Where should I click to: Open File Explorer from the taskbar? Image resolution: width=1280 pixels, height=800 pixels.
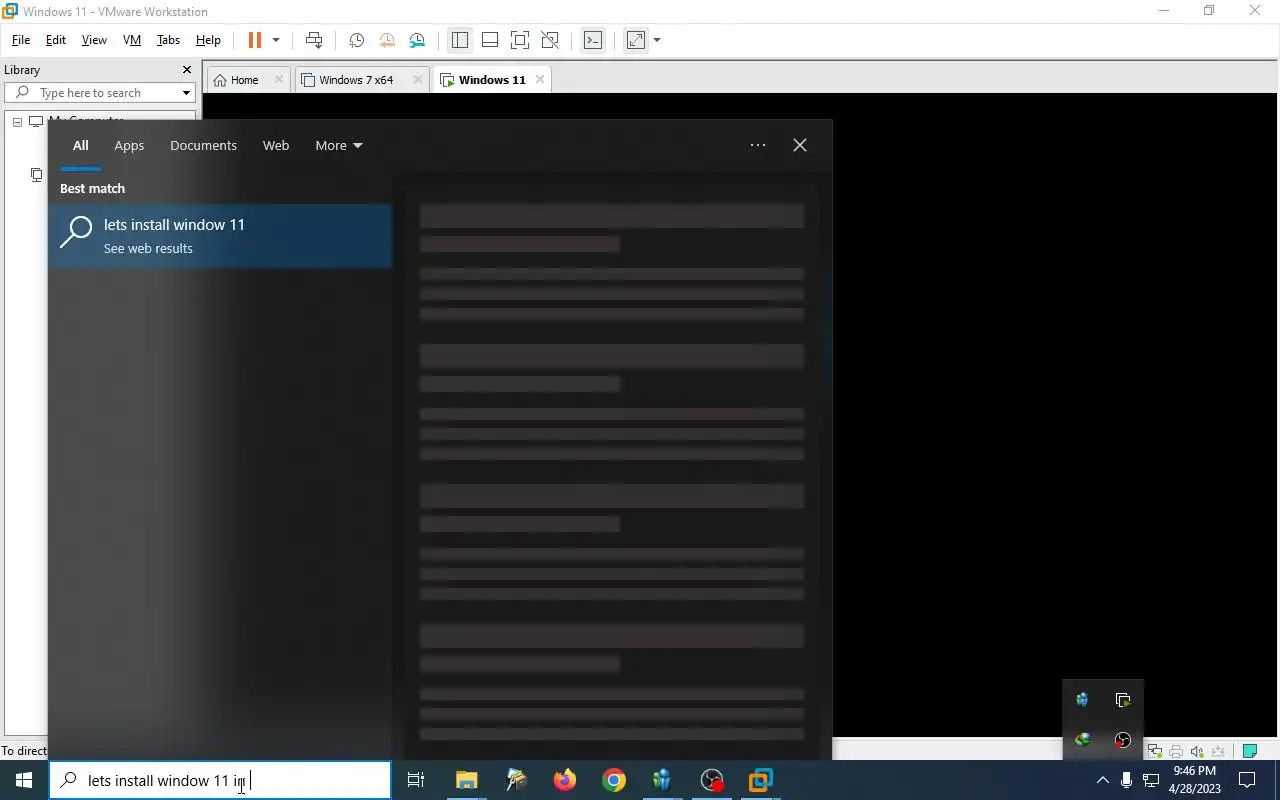click(x=466, y=780)
